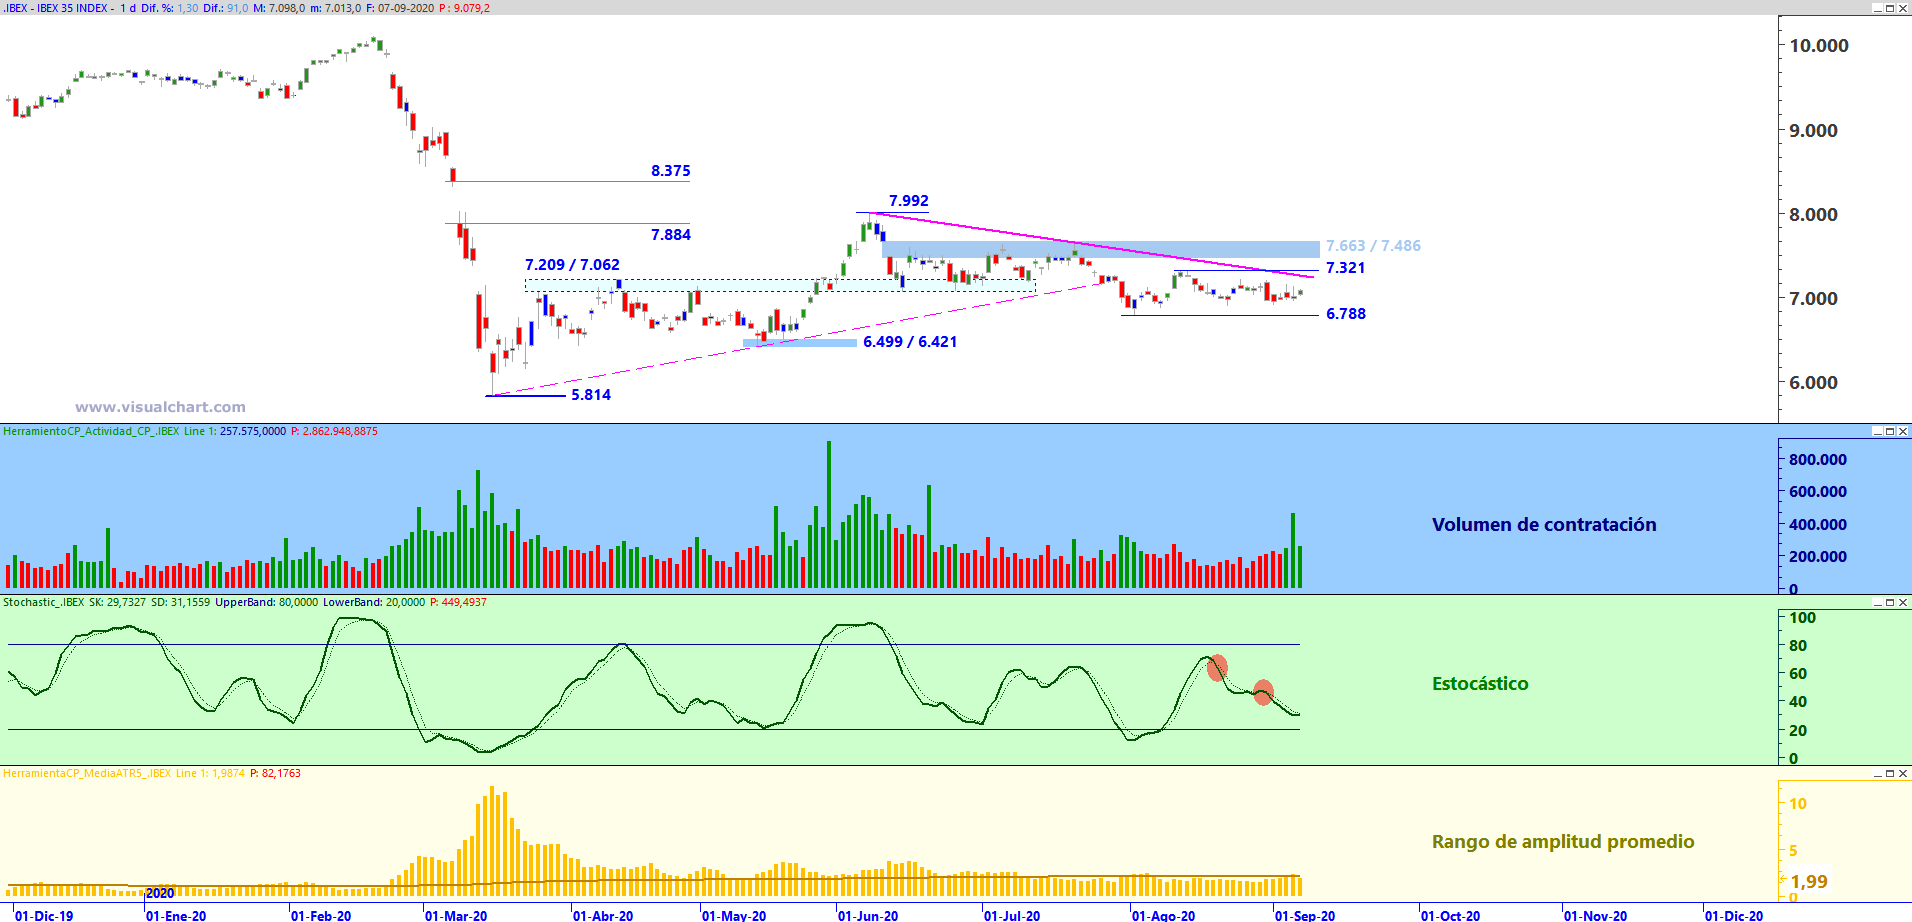The height and width of the screenshot is (922, 1912).
Task: Click the 1,99 current ATR value
Action: [1809, 882]
